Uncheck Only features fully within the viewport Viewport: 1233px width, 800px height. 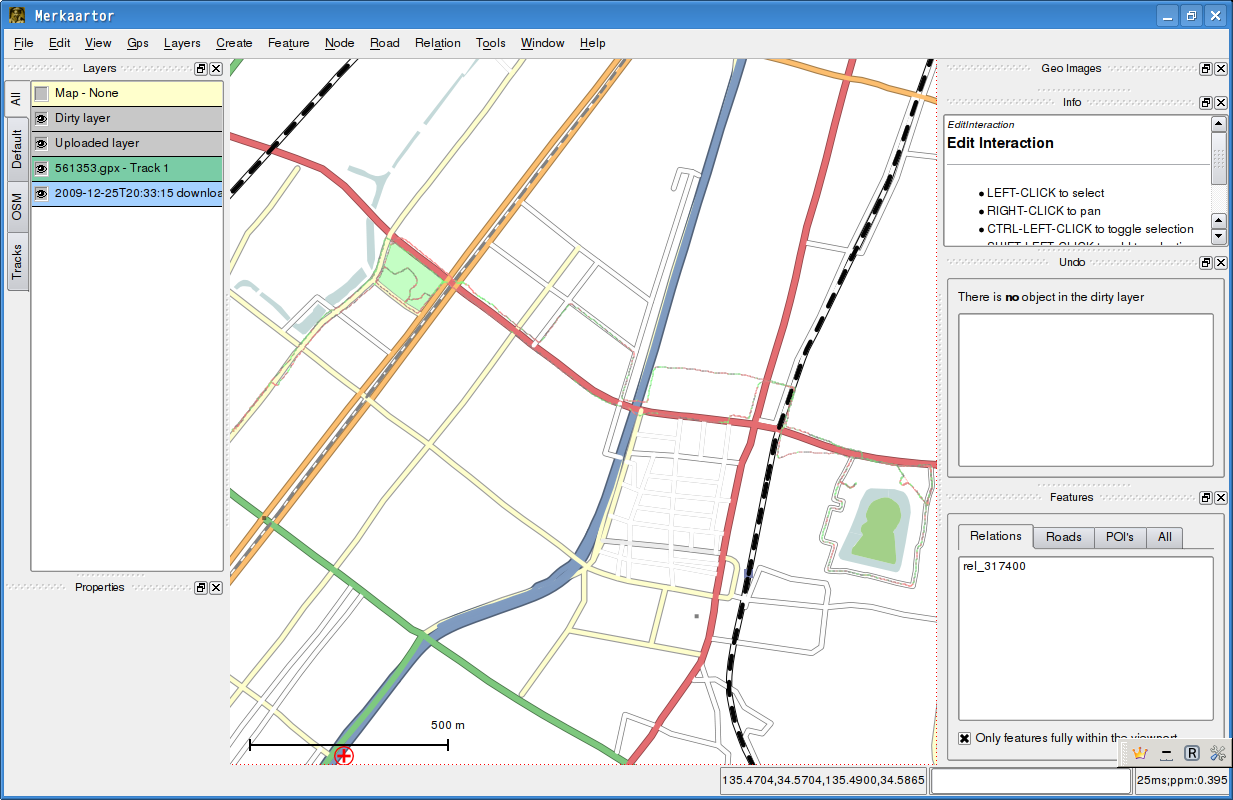[x=964, y=738]
